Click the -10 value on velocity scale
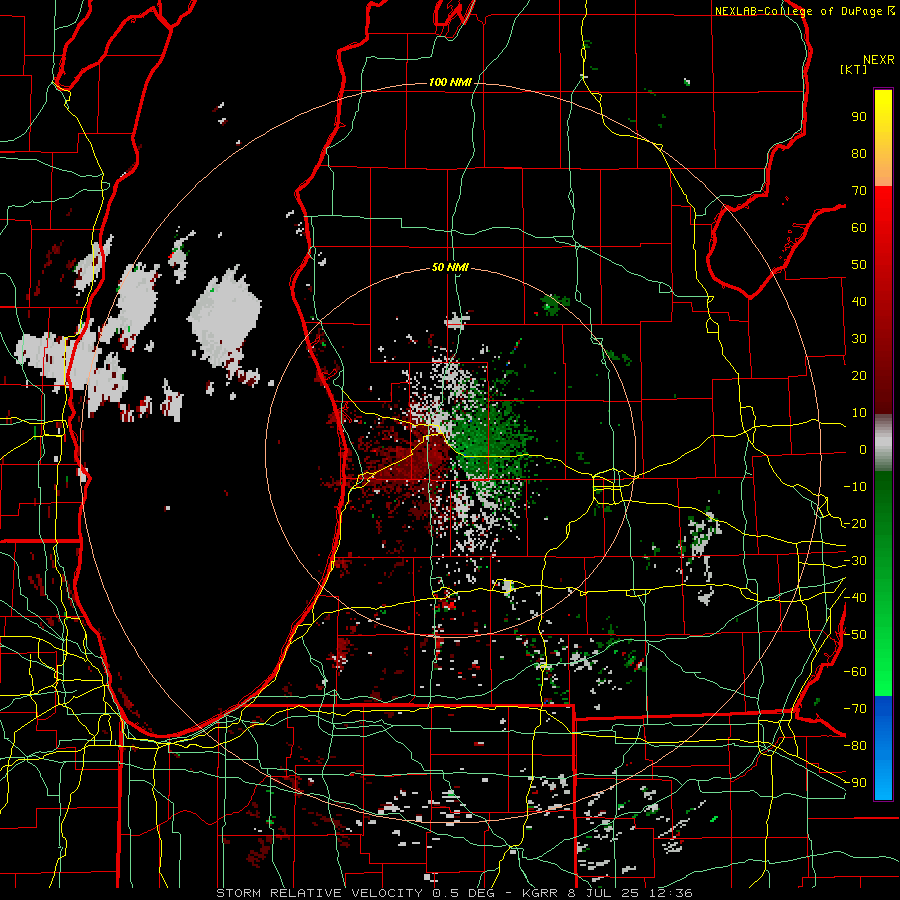 (855, 487)
